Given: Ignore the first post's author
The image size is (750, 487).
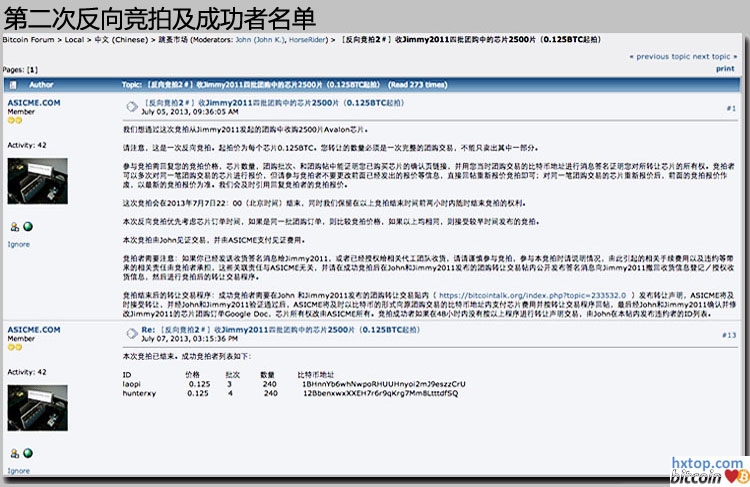Looking at the screenshot, I should (x=18, y=244).
